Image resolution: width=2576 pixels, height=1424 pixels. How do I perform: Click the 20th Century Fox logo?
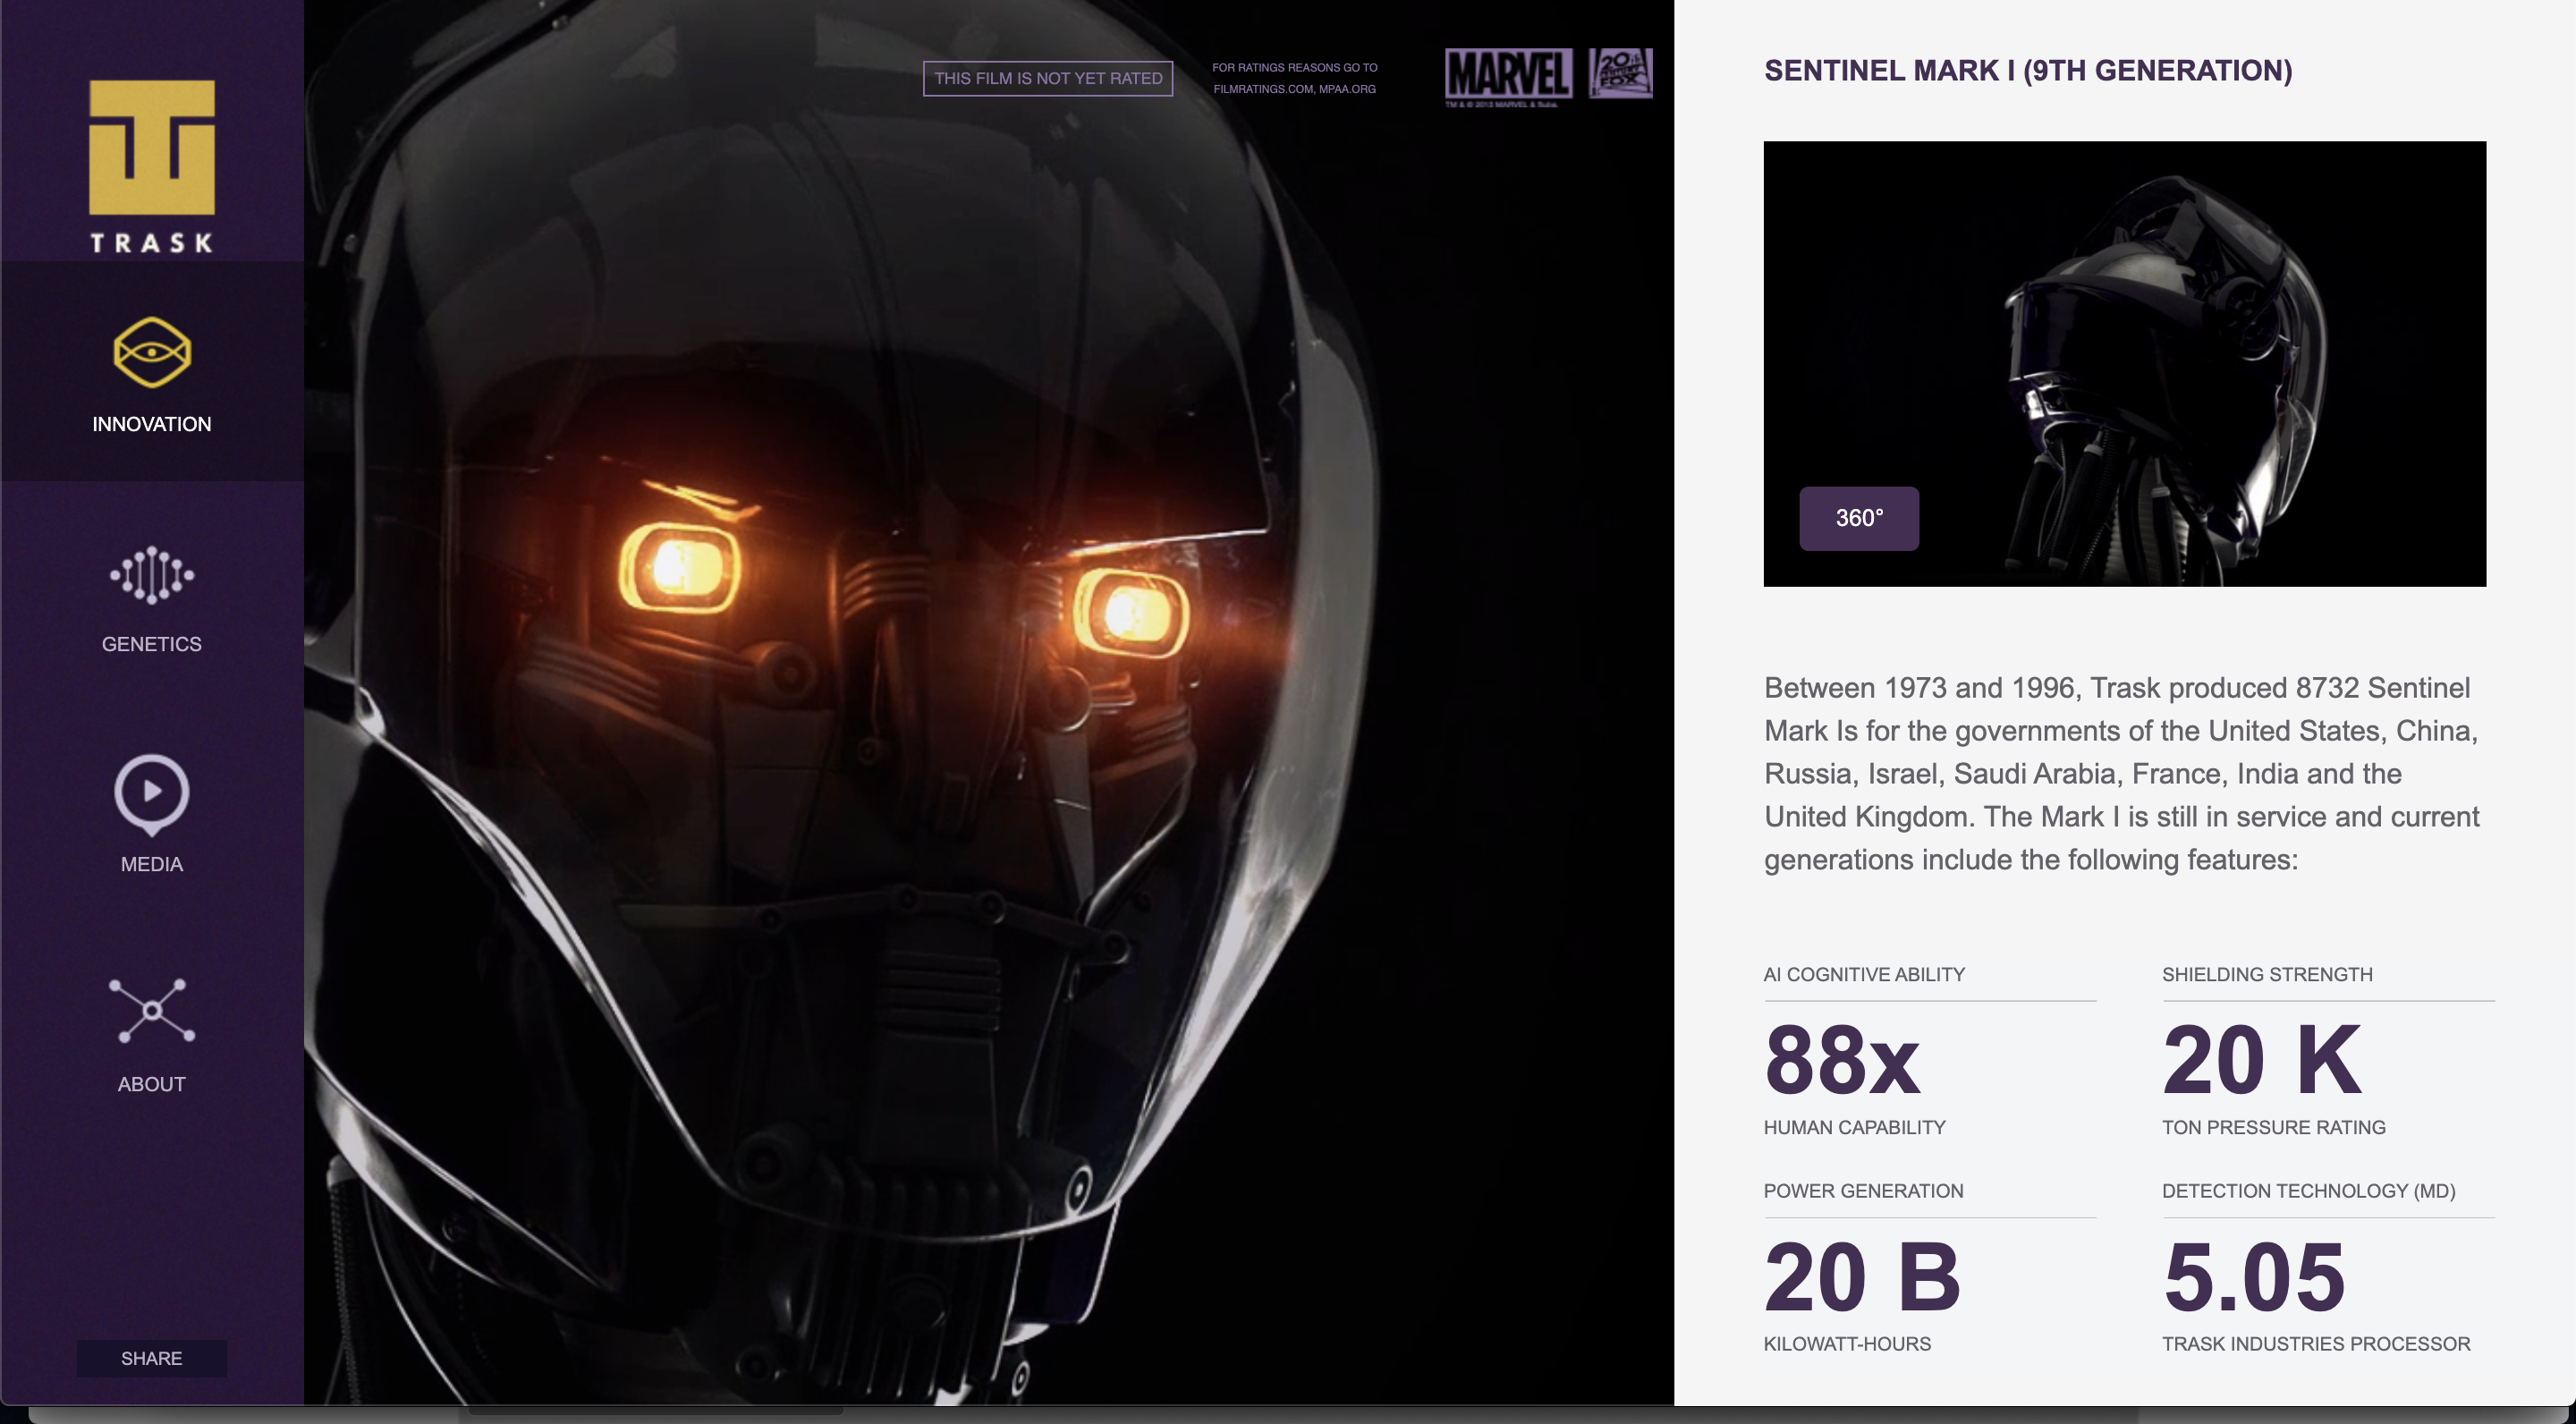tap(1620, 73)
